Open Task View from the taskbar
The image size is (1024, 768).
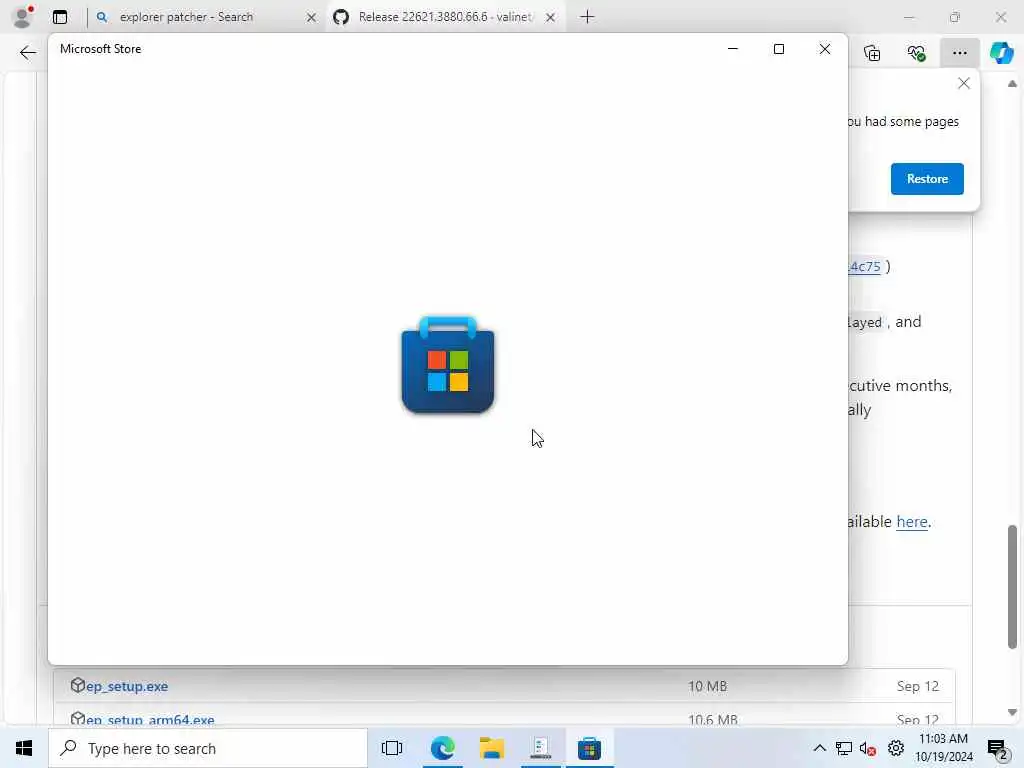point(392,748)
